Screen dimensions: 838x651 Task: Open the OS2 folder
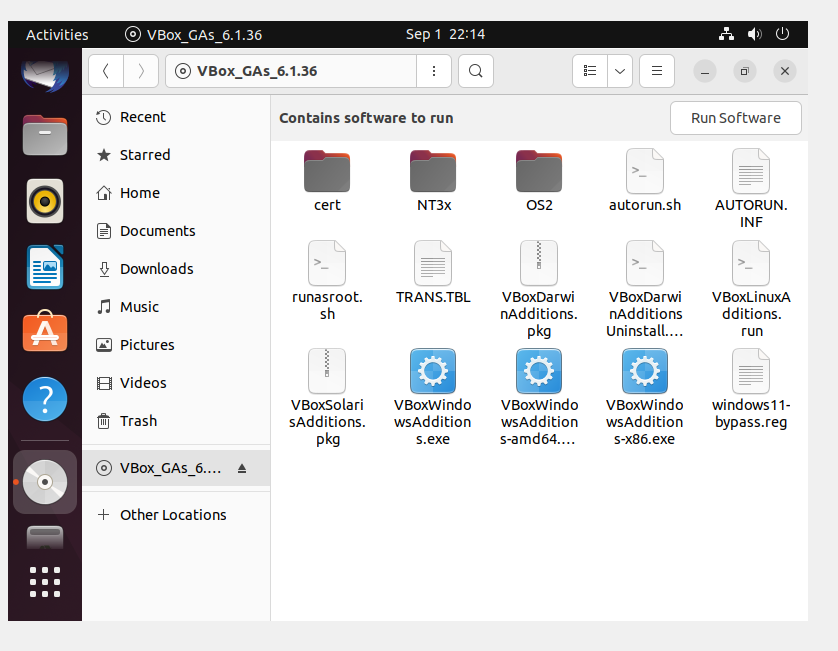(x=539, y=182)
